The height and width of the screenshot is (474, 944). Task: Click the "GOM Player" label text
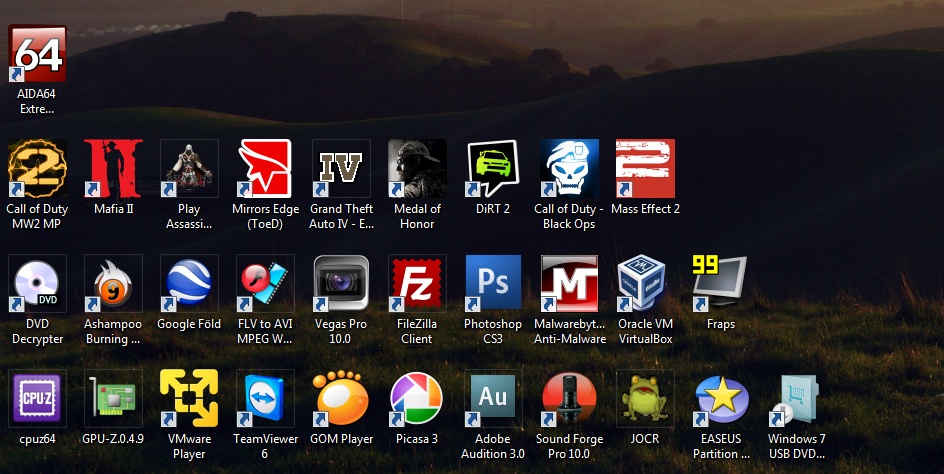click(x=341, y=439)
